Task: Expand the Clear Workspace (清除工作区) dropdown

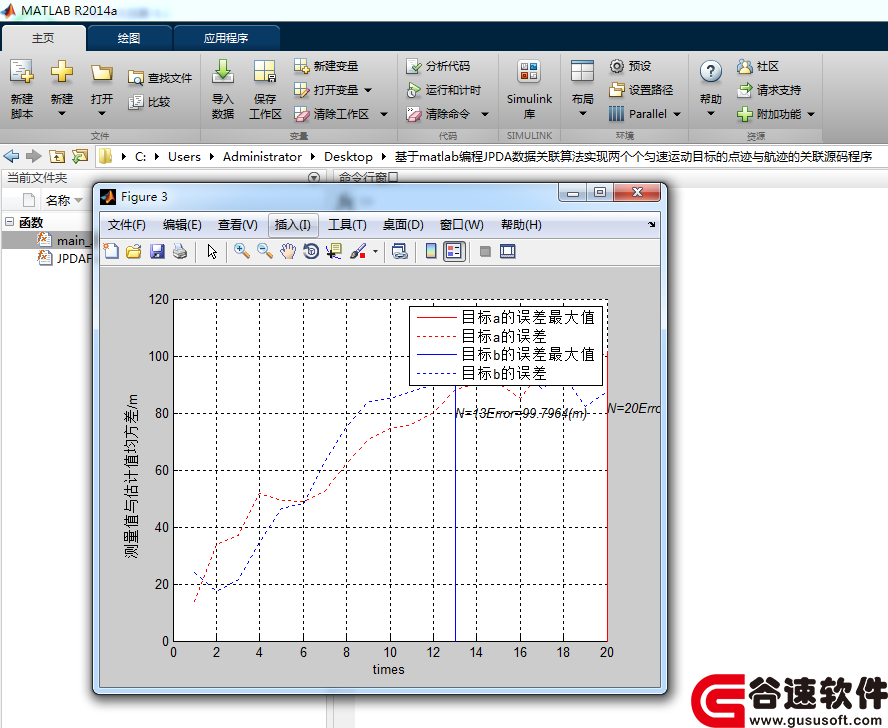Action: coord(384,114)
